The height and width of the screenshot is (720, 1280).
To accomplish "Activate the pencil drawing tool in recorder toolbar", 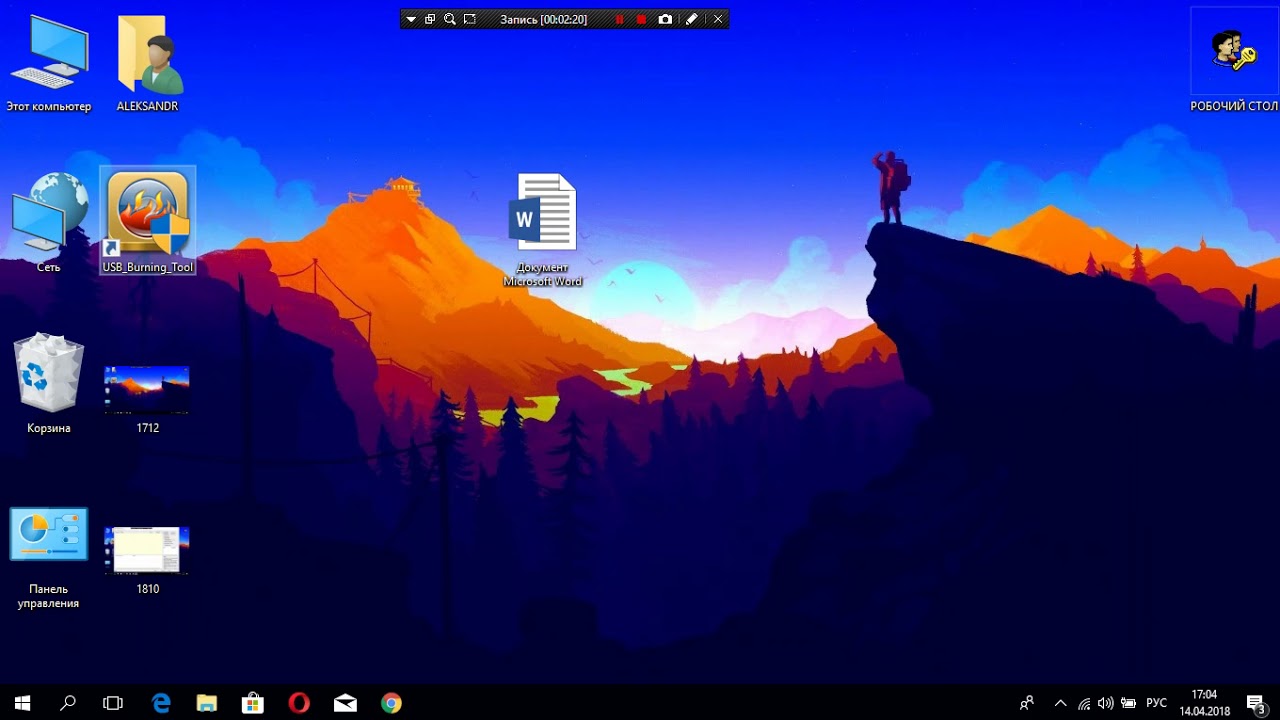I will coord(691,19).
